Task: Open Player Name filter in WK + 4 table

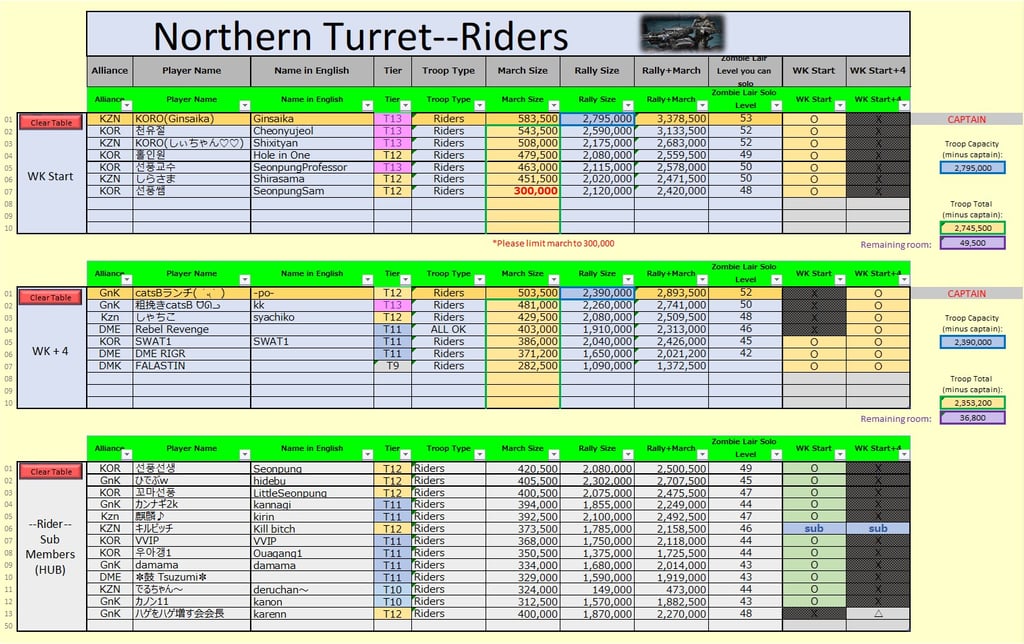Action: pyautogui.click(x=244, y=280)
